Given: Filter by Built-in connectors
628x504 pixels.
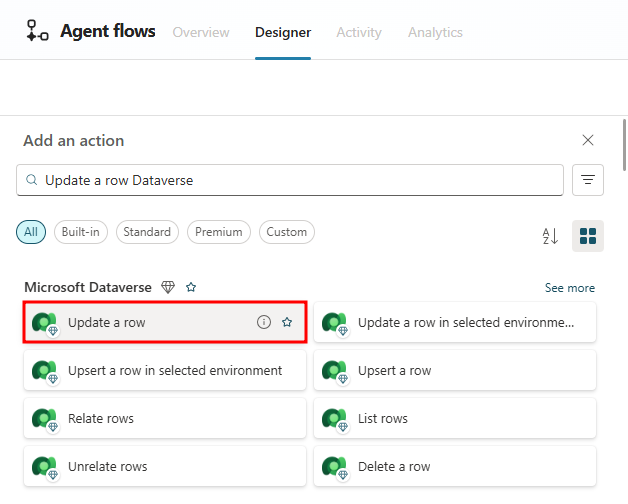Looking at the screenshot, I should point(81,232).
